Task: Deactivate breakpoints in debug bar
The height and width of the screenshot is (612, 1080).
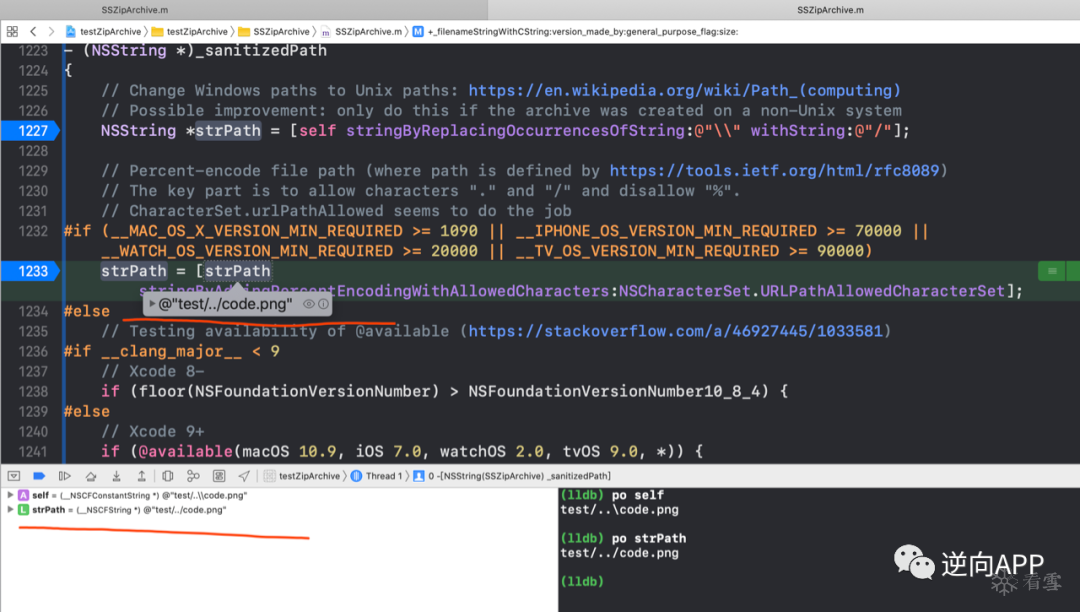Action: coord(39,476)
